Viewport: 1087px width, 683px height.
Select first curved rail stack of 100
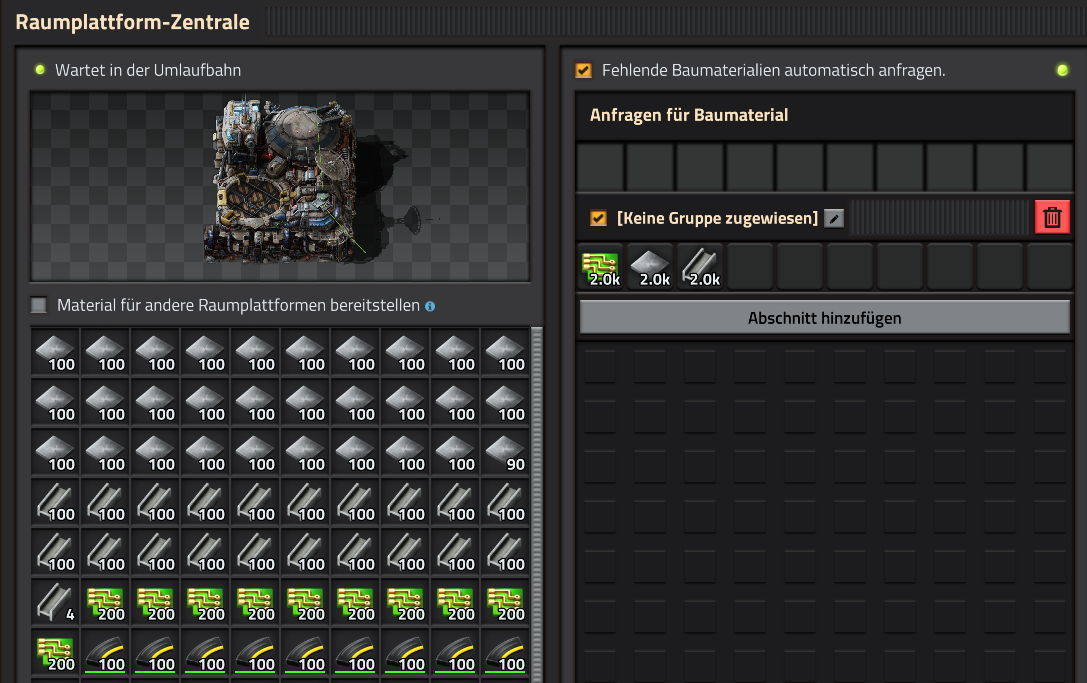point(105,652)
